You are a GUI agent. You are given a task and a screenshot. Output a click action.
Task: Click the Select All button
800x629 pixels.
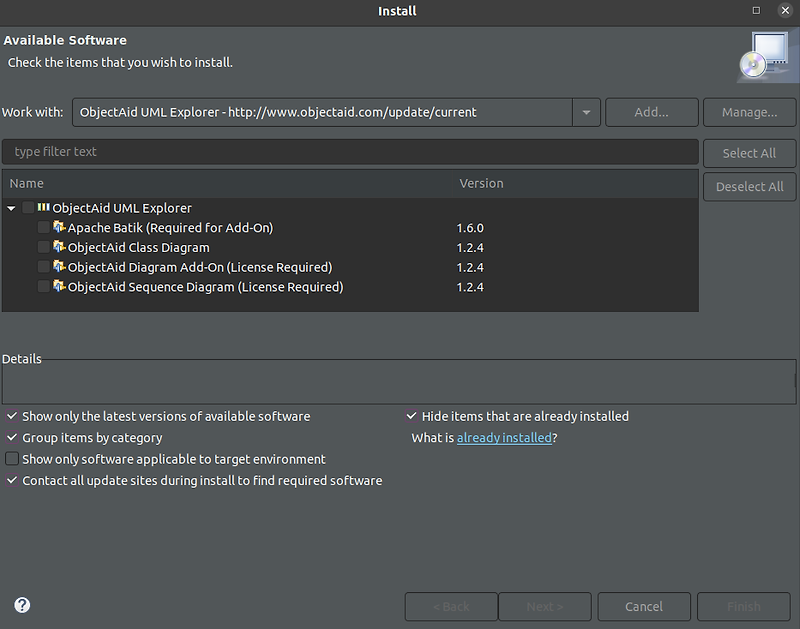[x=749, y=153]
